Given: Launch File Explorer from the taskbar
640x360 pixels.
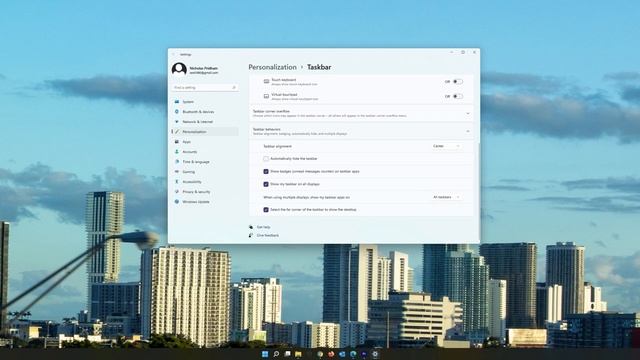Looking at the screenshot, I should [x=298, y=354].
